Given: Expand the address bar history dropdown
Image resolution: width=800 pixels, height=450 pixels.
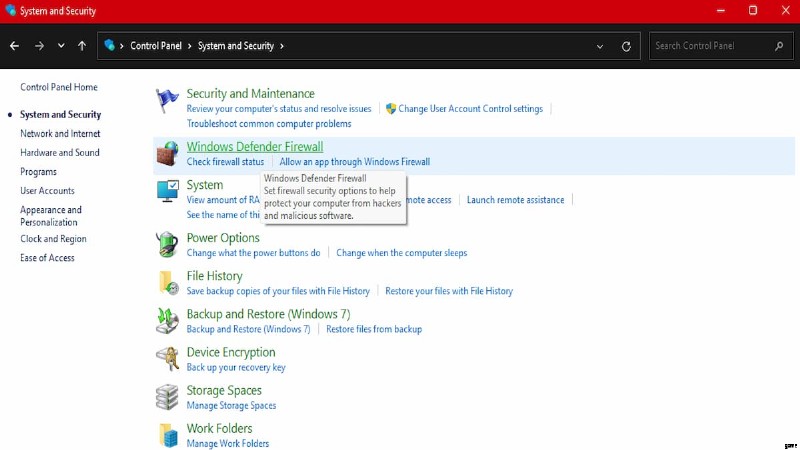Looking at the screenshot, I should (x=600, y=46).
